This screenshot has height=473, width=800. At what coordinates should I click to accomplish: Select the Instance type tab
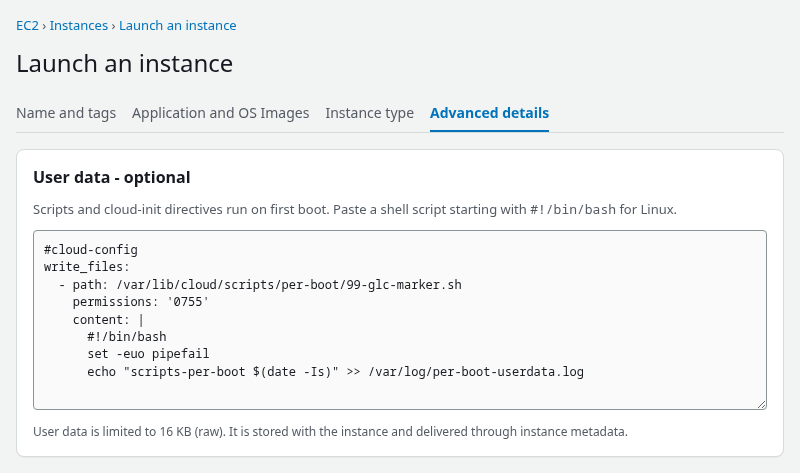pos(369,113)
